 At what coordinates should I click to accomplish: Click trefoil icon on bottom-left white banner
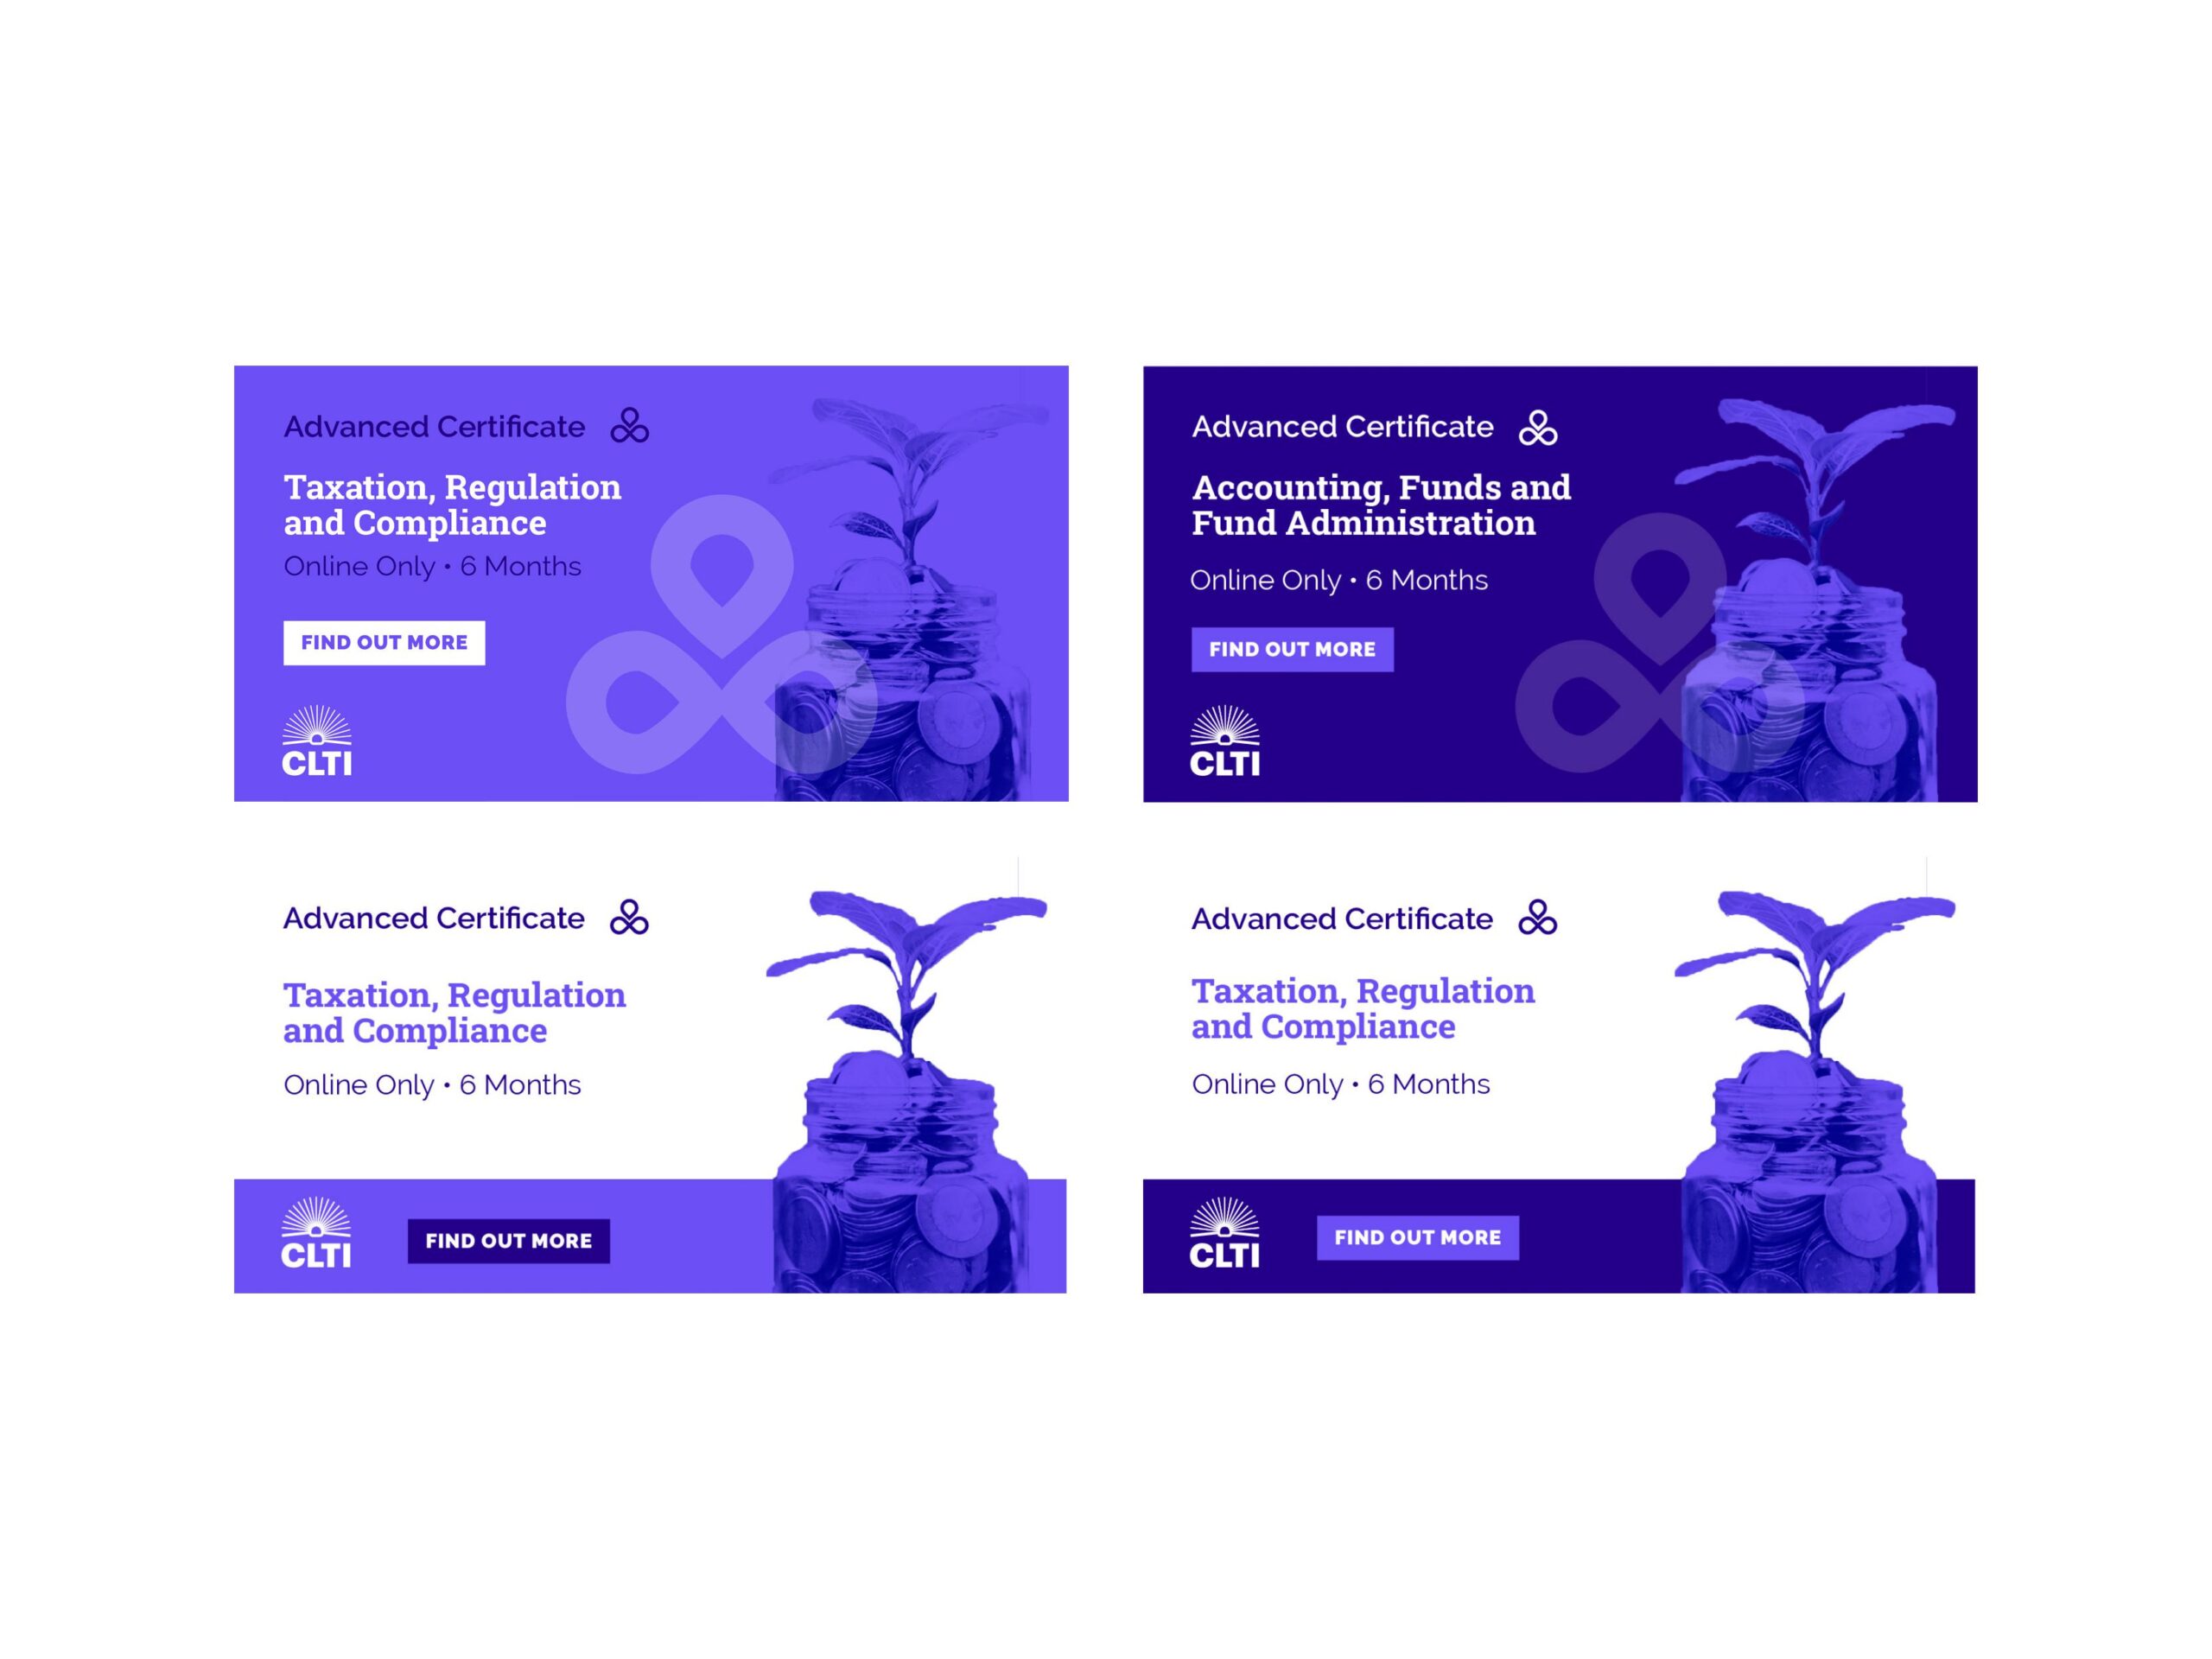coord(630,917)
